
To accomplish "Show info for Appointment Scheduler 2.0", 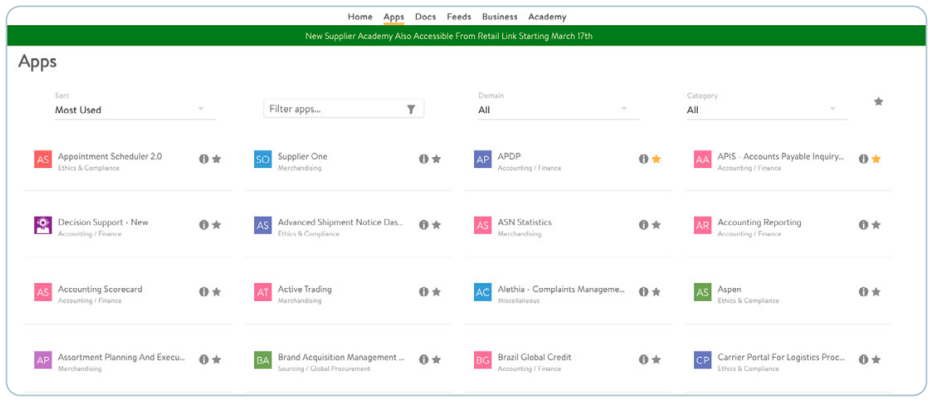I will [203, 159].
